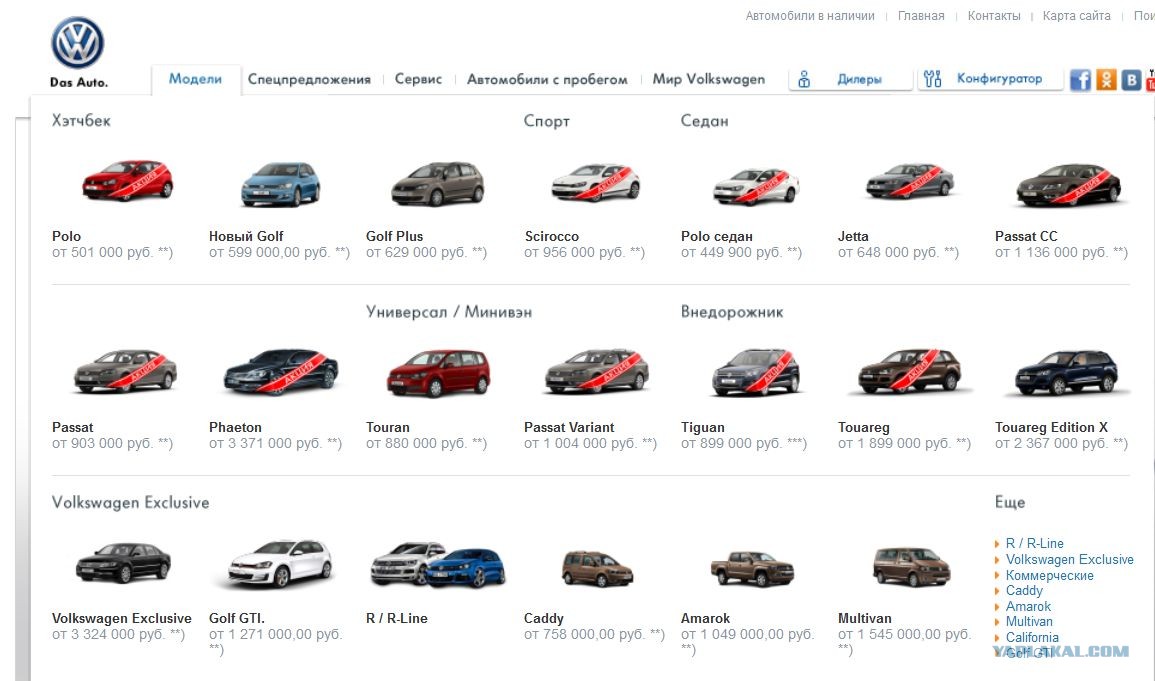1155x681 pixels.
Task: Open Коммерческие in Еще list
Action: click(x=1049, y=576)
